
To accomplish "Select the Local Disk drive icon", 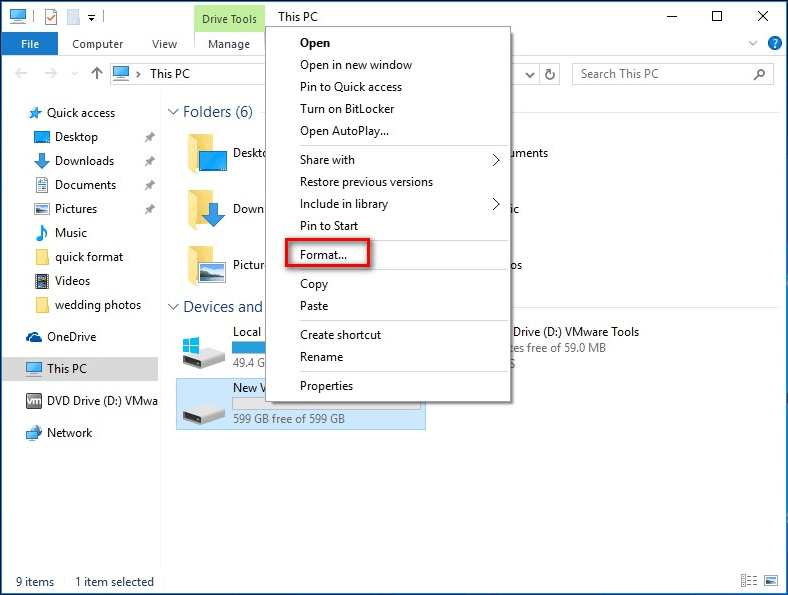I will pos(204,352).
